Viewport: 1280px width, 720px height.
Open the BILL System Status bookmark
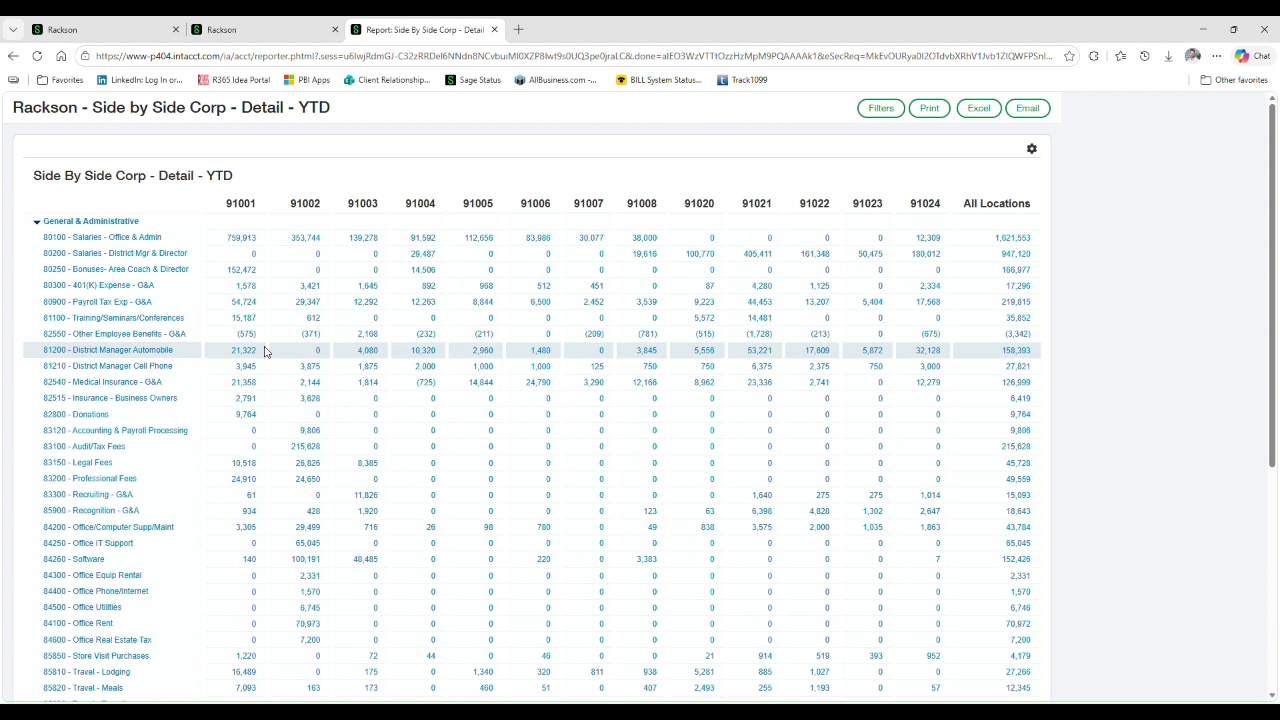(x=659, y=80)
